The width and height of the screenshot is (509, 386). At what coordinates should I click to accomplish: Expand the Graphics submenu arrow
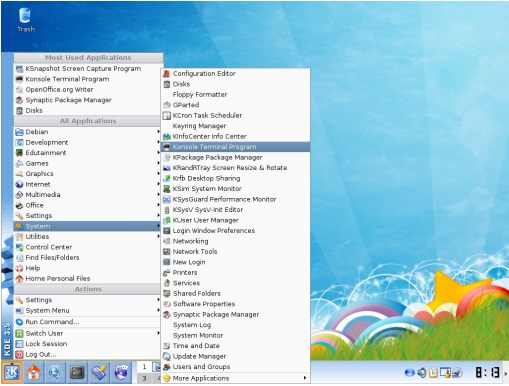click(x=158, y=173)
